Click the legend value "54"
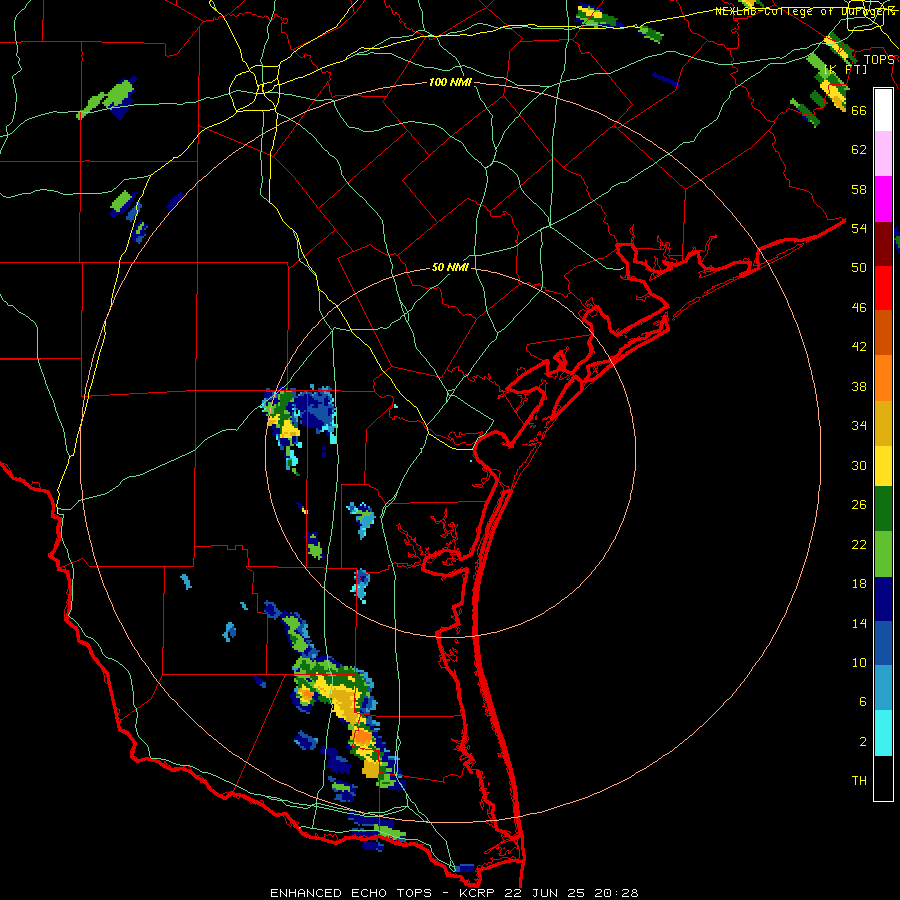The height and width of the screenshot is (900, 900). click(x=859, y=228)
